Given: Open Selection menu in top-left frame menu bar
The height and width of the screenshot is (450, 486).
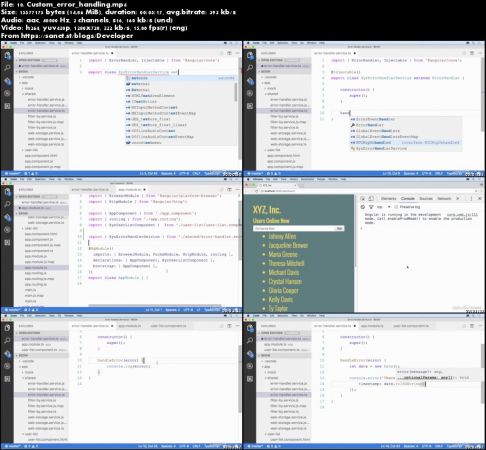Looking at the screenshot, I should click(40, 43).
